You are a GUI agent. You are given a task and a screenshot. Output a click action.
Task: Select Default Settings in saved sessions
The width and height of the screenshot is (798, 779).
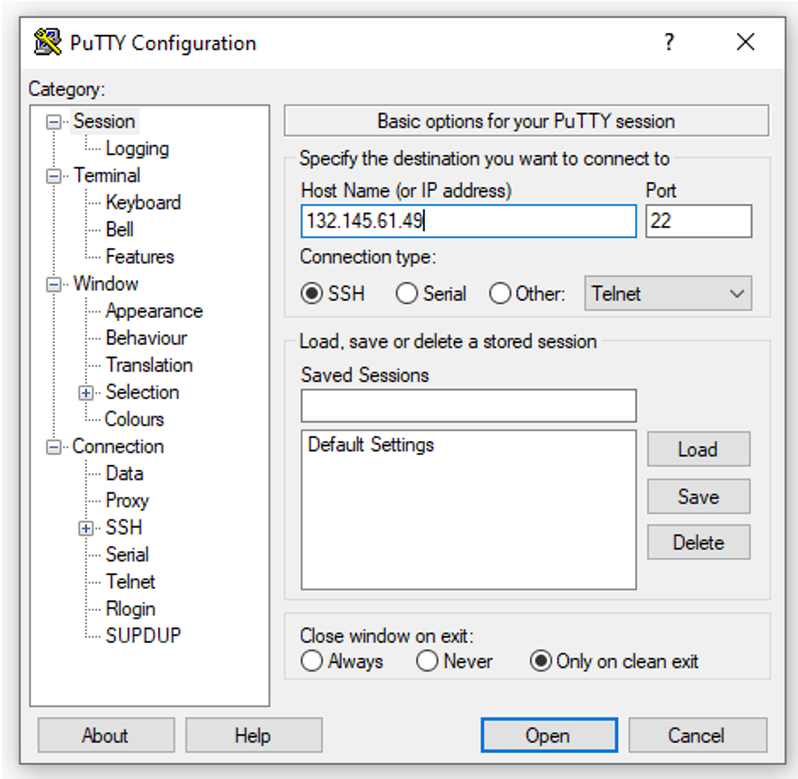371,445
